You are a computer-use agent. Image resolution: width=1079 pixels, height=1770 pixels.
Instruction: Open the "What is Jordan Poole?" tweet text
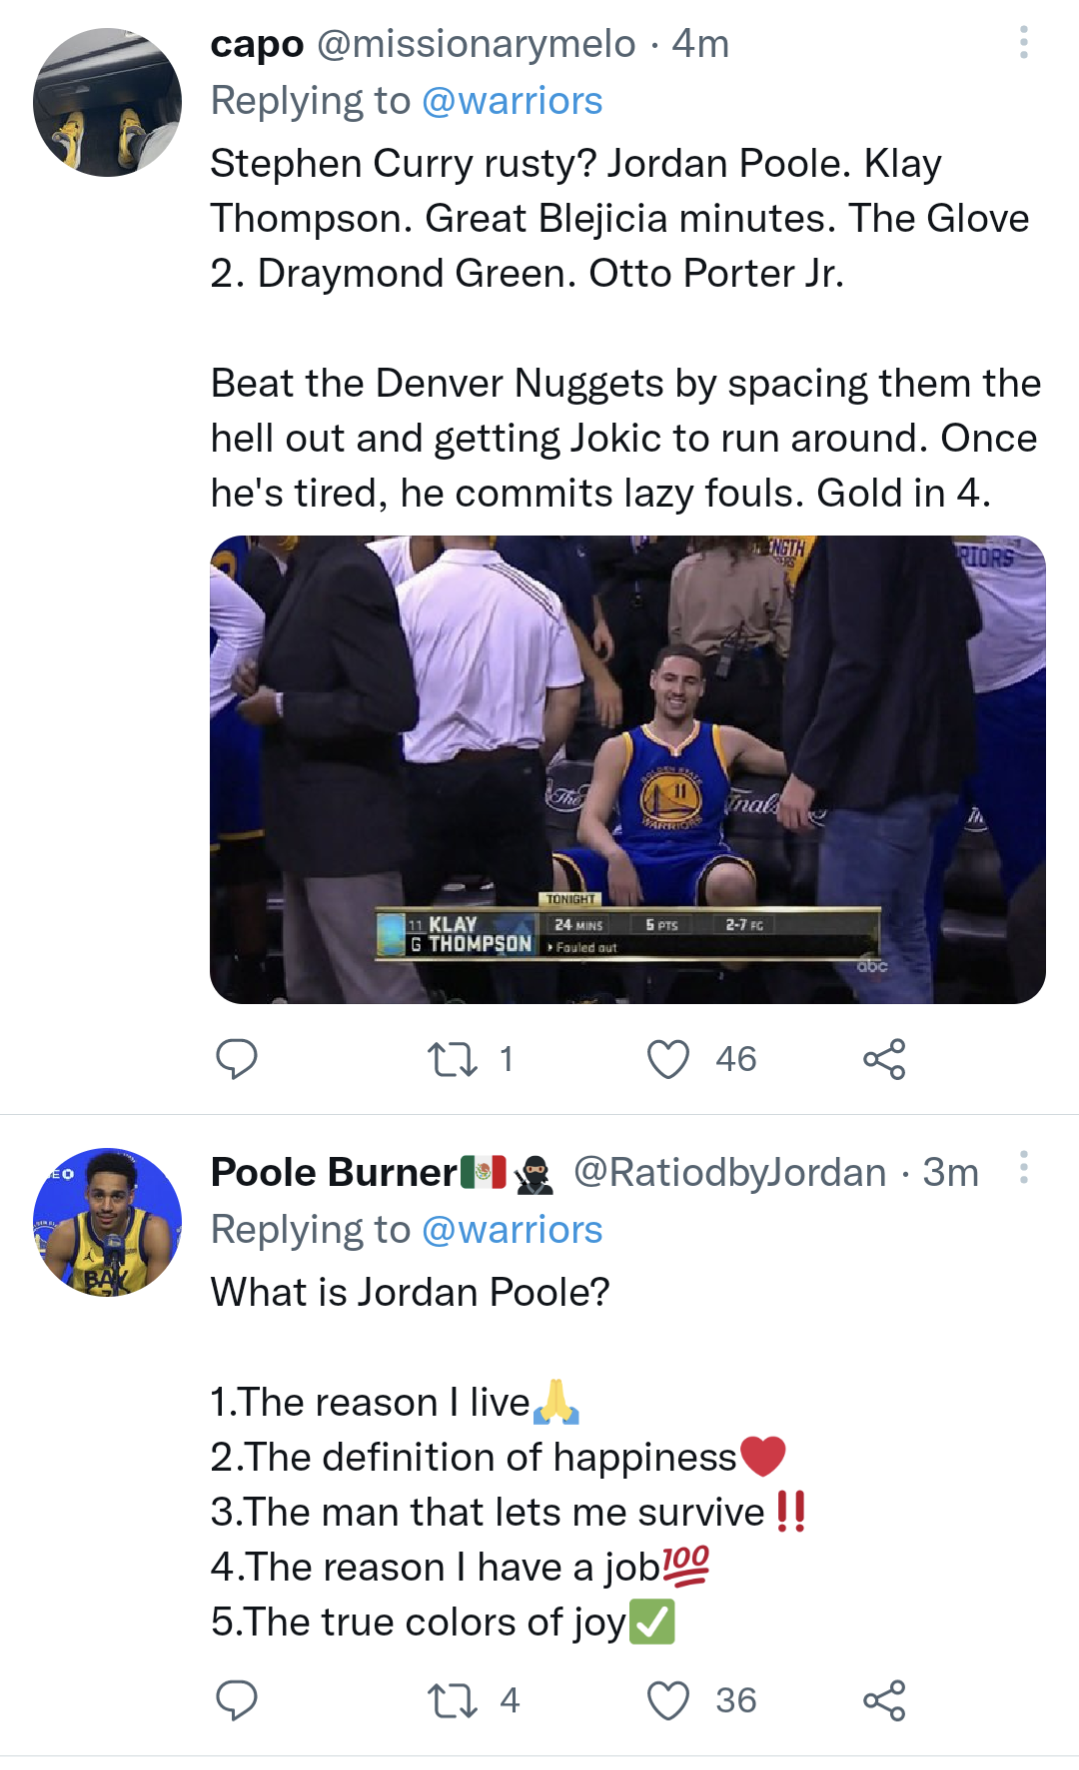[410, 1292]
